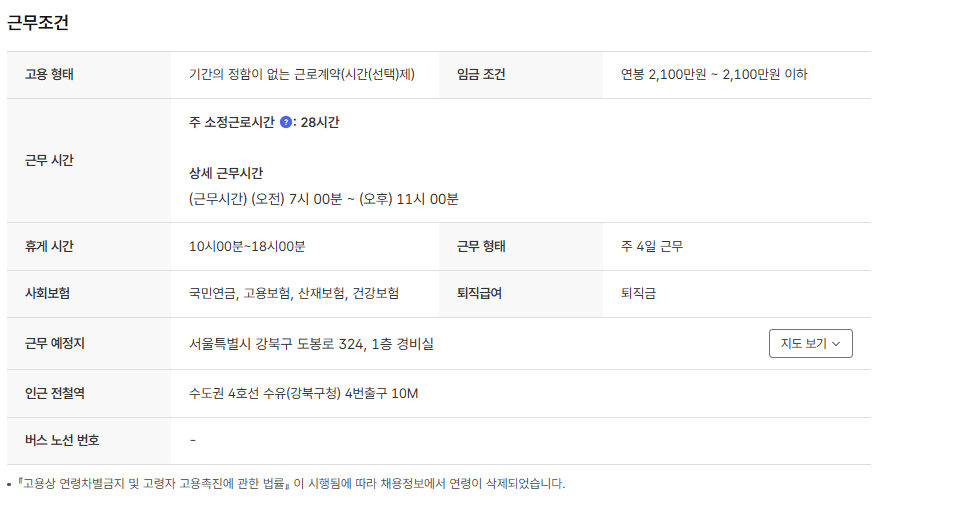Expand the 지도 보기 dropdown button
The image size is (970, 527).
(x=810, y=343)
